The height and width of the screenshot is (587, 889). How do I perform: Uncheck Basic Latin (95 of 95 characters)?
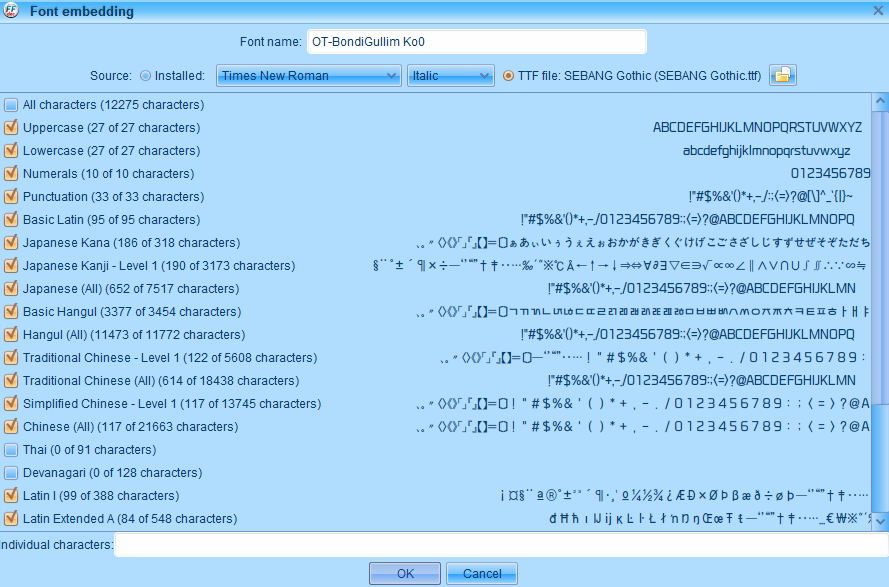click(x=11, y=219)
